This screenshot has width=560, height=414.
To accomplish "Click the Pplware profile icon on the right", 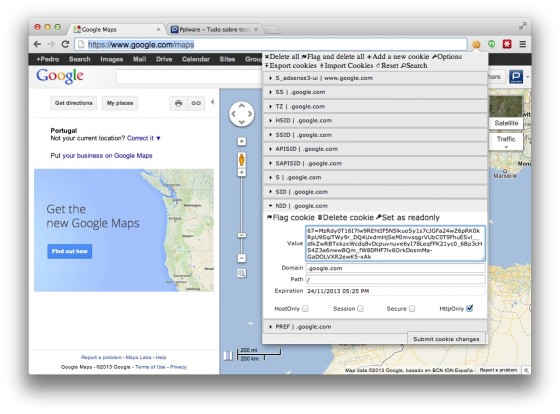I will point(516,76).
